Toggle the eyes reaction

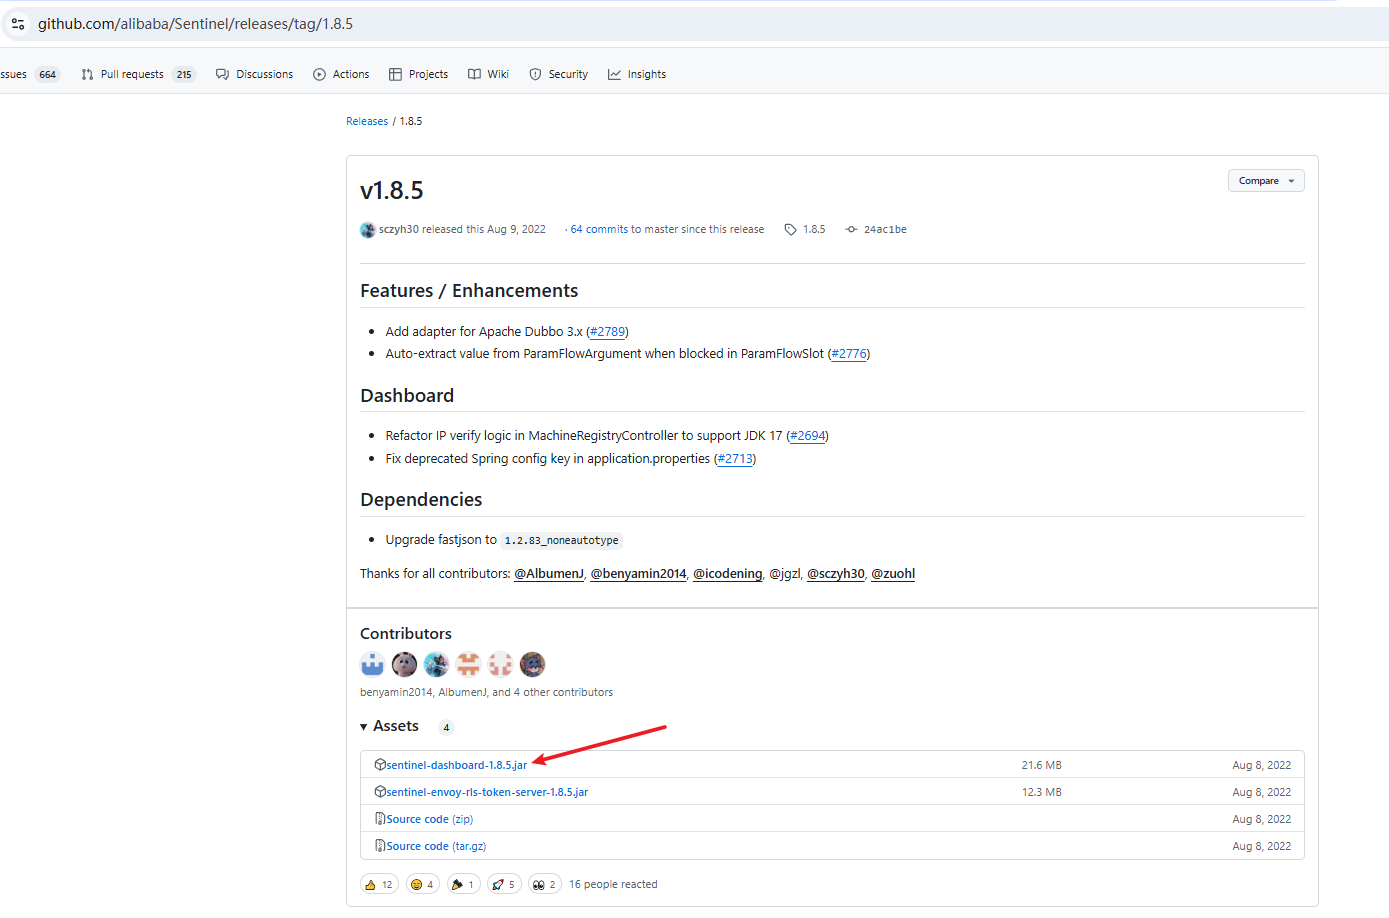545,884
